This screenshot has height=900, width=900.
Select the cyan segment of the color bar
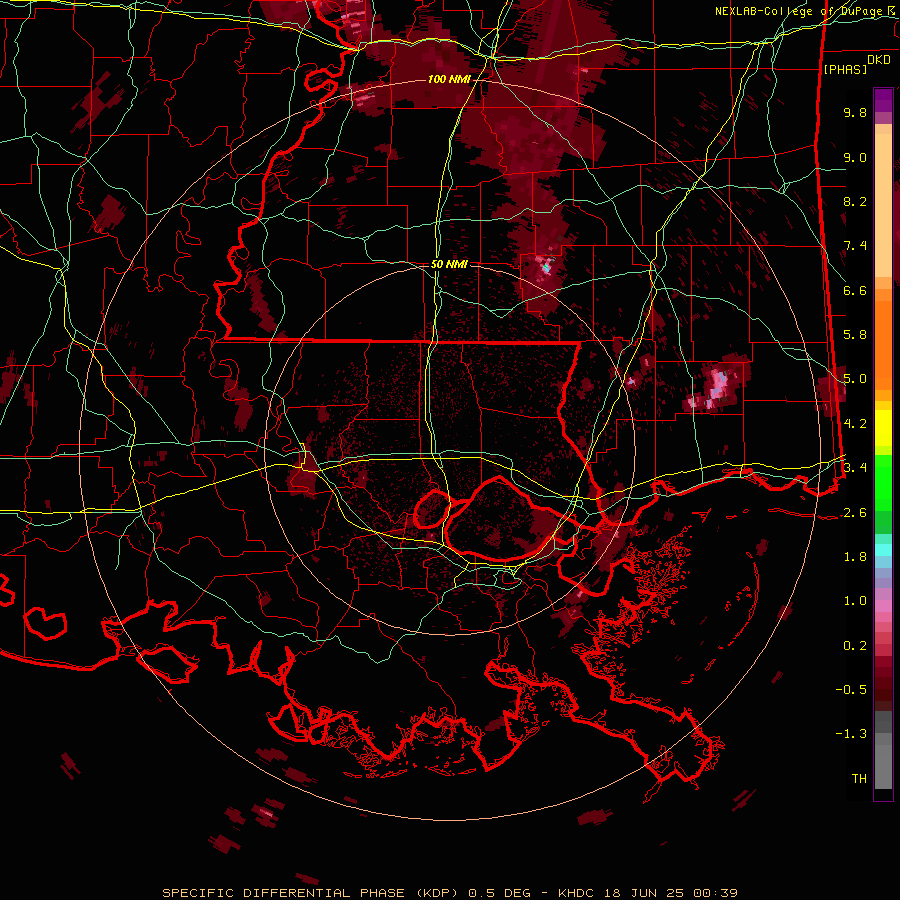coord(883,550)
